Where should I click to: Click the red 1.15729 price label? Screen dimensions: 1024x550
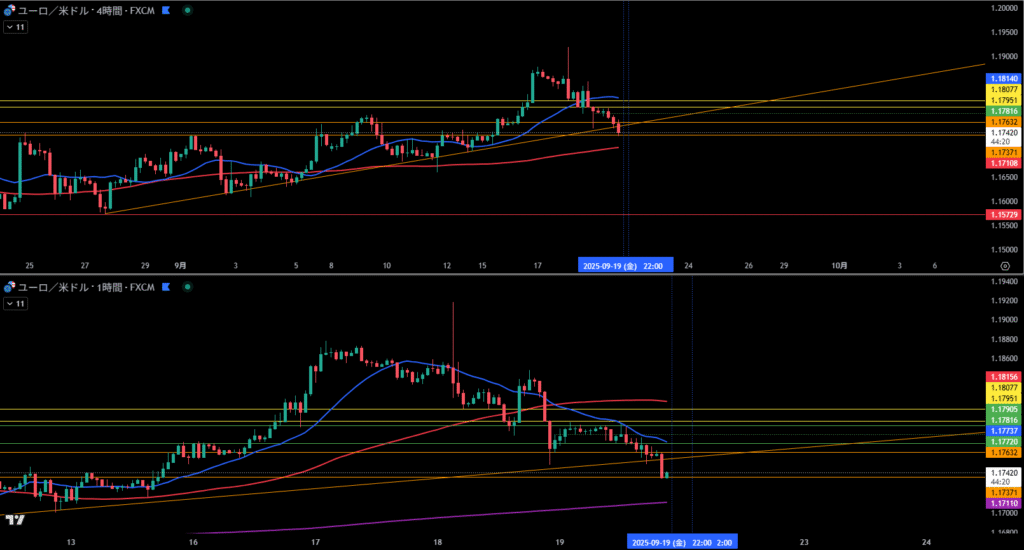(x=1003, y=215)
